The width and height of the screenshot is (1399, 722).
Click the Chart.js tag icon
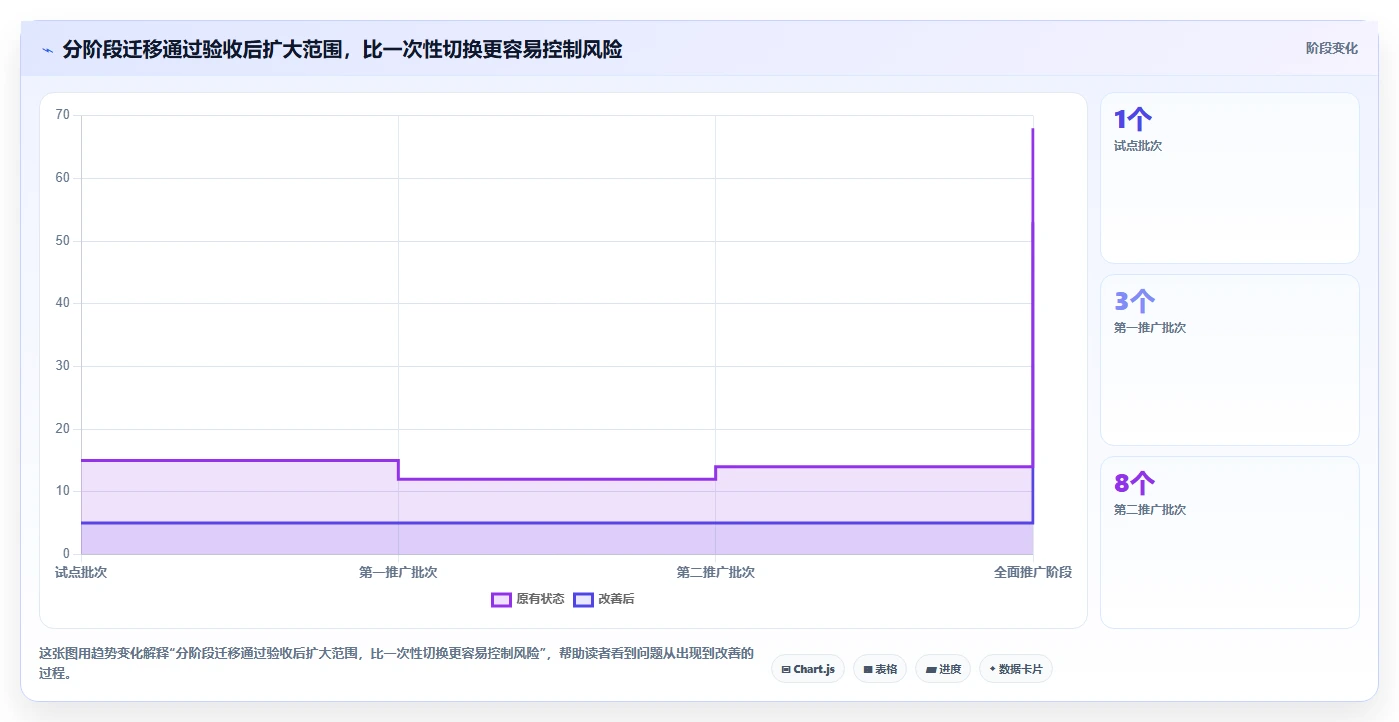coord(786,669)
